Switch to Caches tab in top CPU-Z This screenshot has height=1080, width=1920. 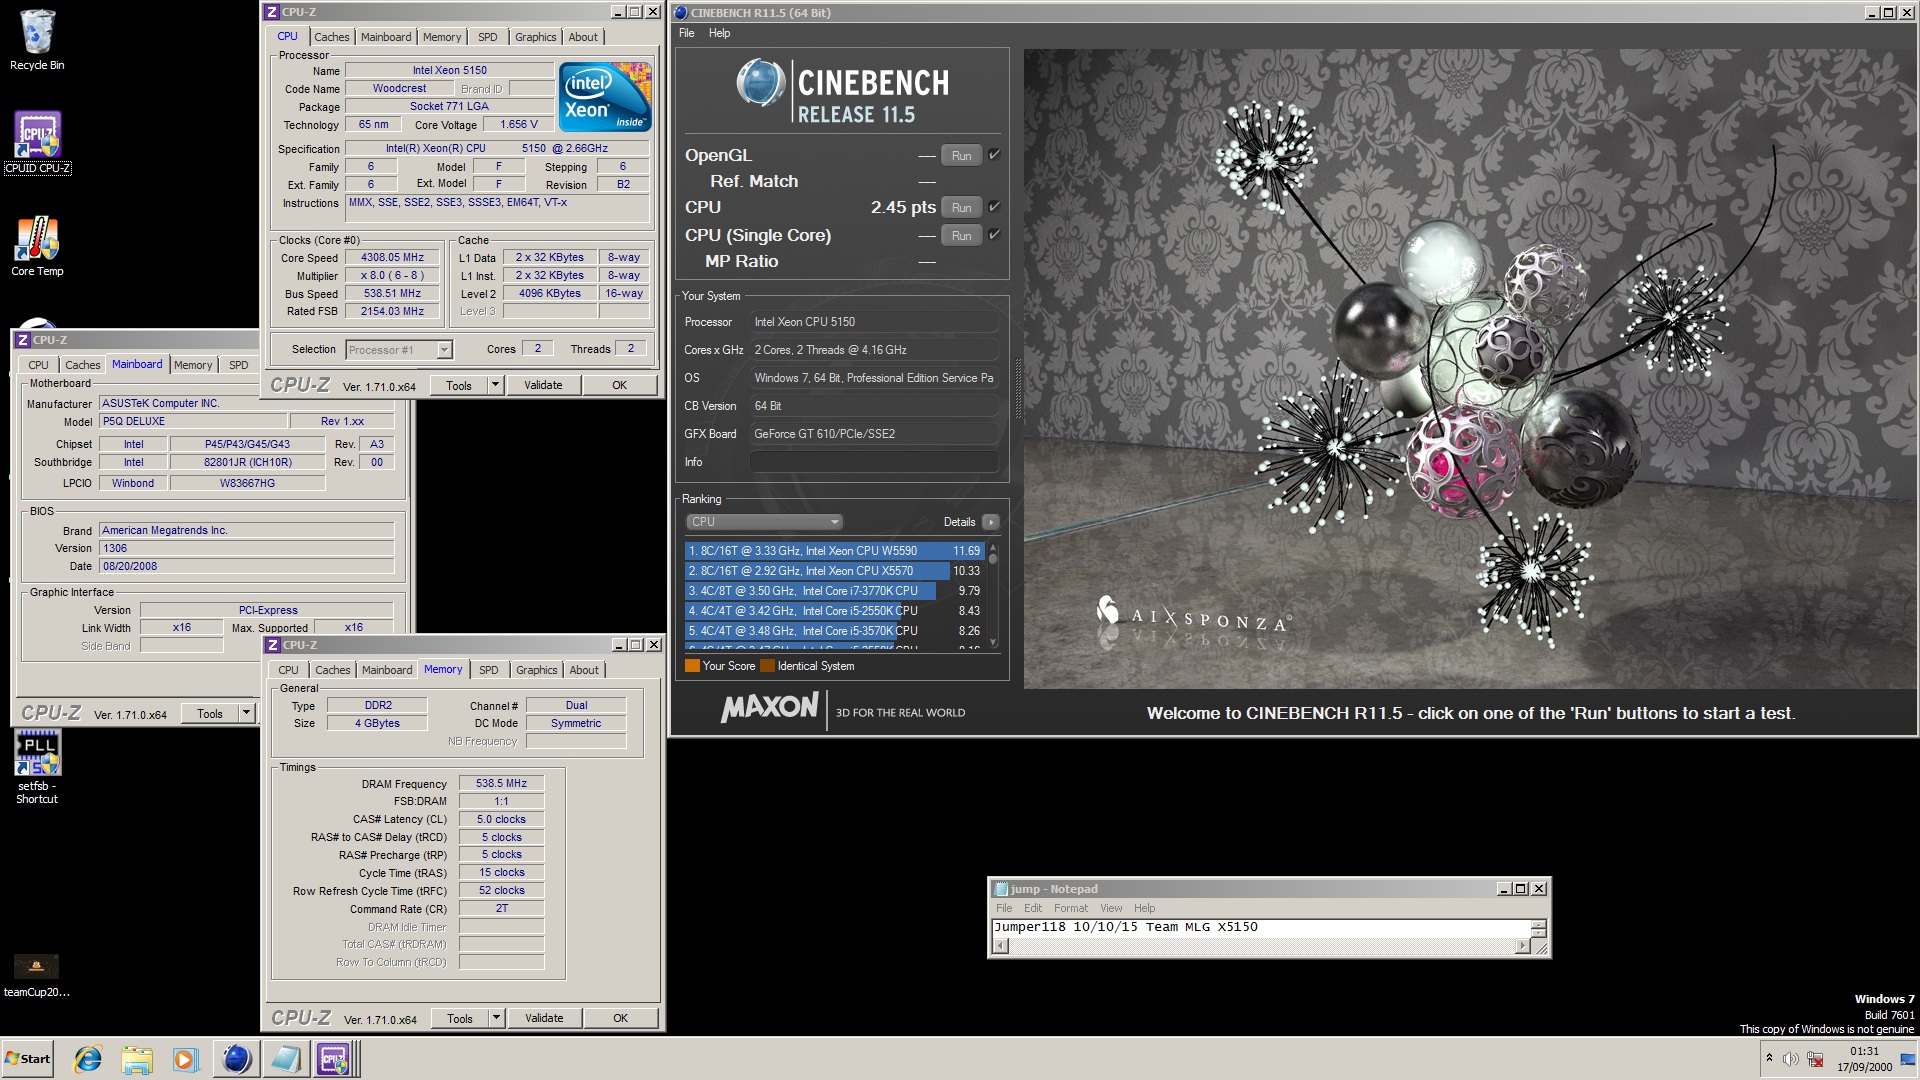click(332, 37)
